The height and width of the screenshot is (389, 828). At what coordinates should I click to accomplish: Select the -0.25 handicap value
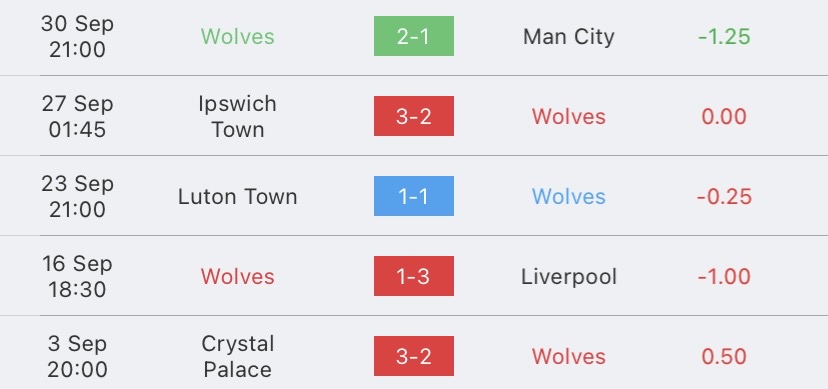pos(724,197)
